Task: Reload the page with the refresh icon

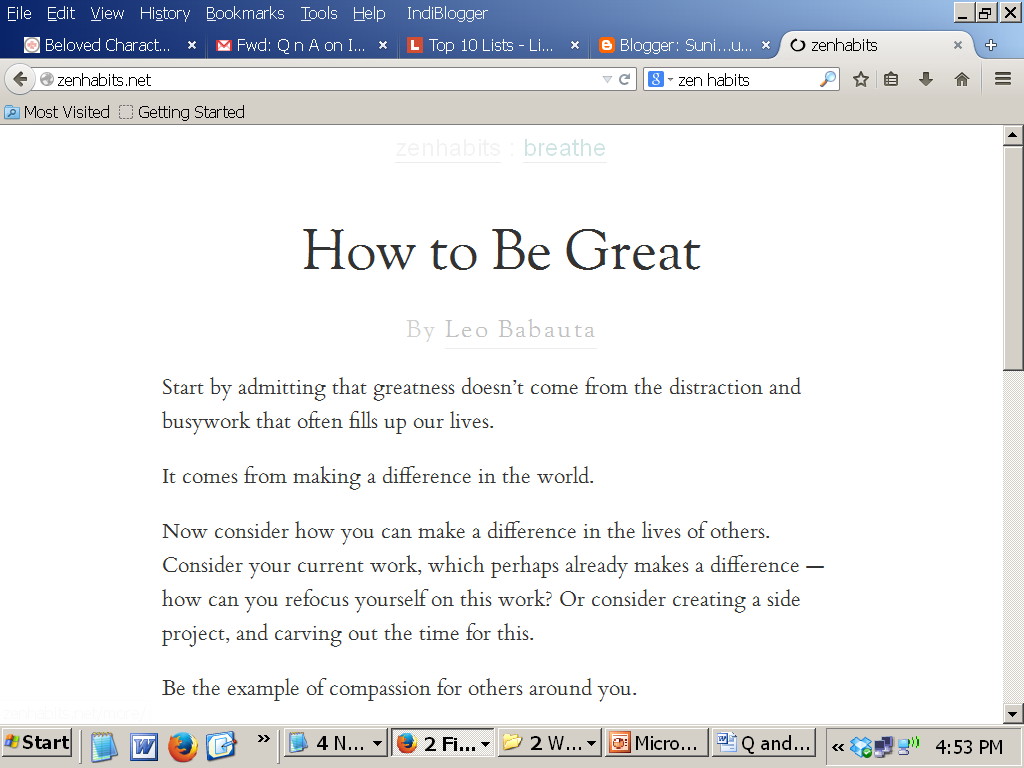Action: tap(624, 80)
